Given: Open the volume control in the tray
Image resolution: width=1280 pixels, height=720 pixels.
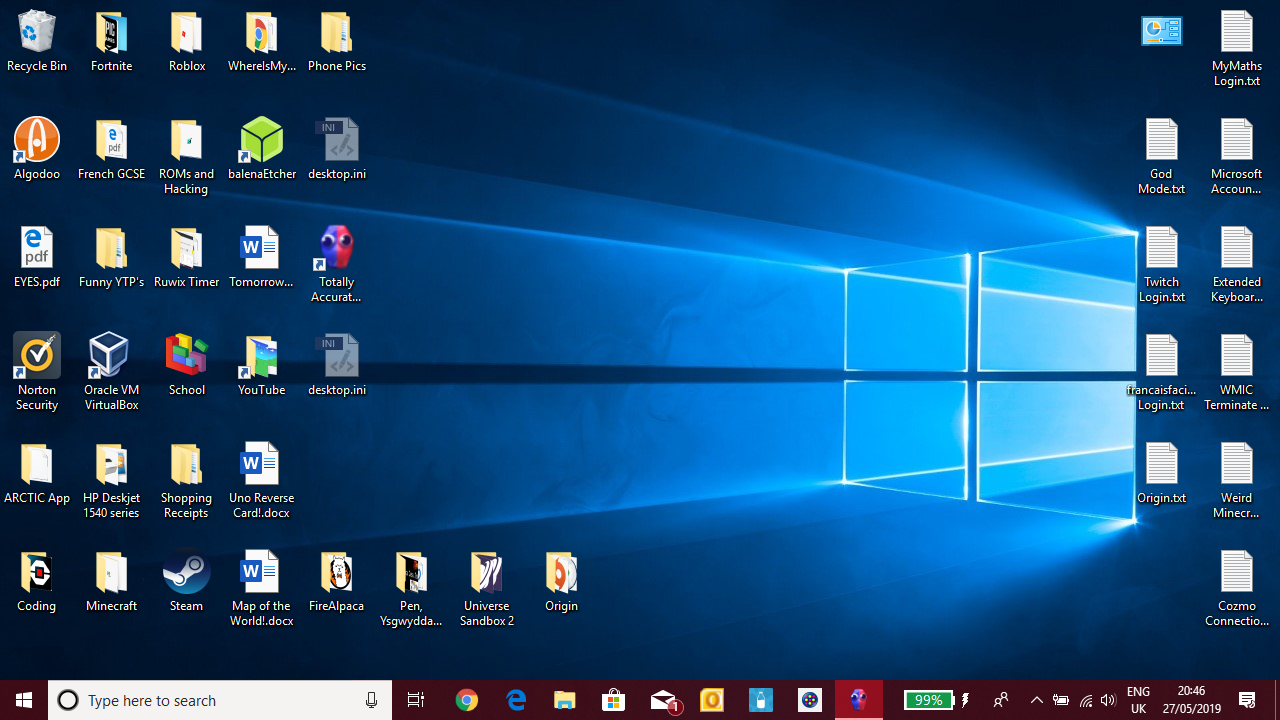Looking at the screenshot, I should click(1108, 700).
